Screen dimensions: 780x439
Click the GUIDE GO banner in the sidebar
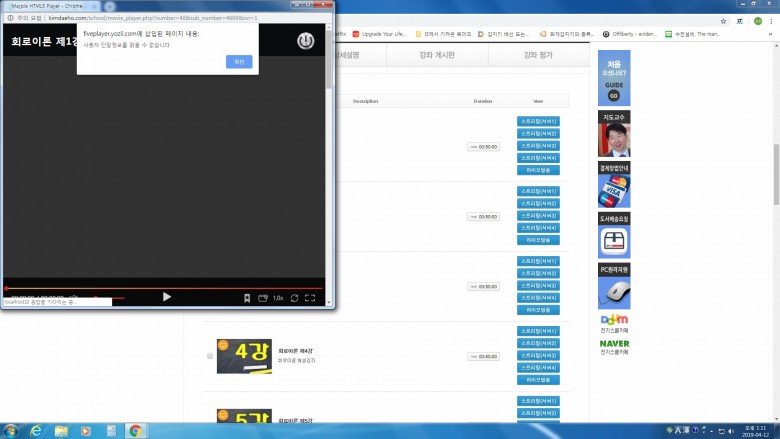(614, 78)
